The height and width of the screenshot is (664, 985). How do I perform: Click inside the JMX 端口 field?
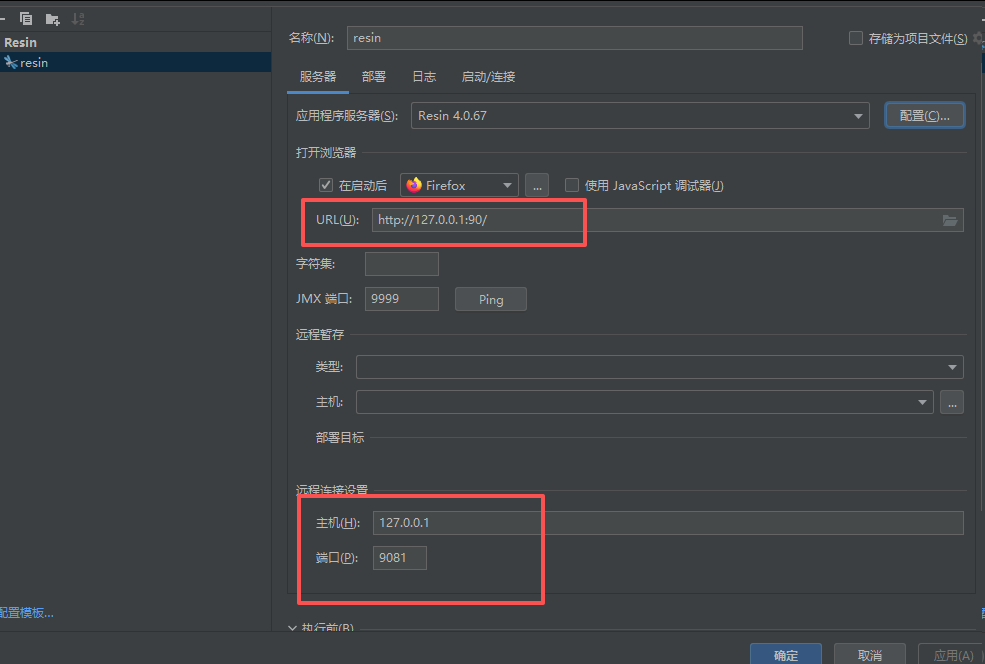pyautogui.click(x=401, y=298)
